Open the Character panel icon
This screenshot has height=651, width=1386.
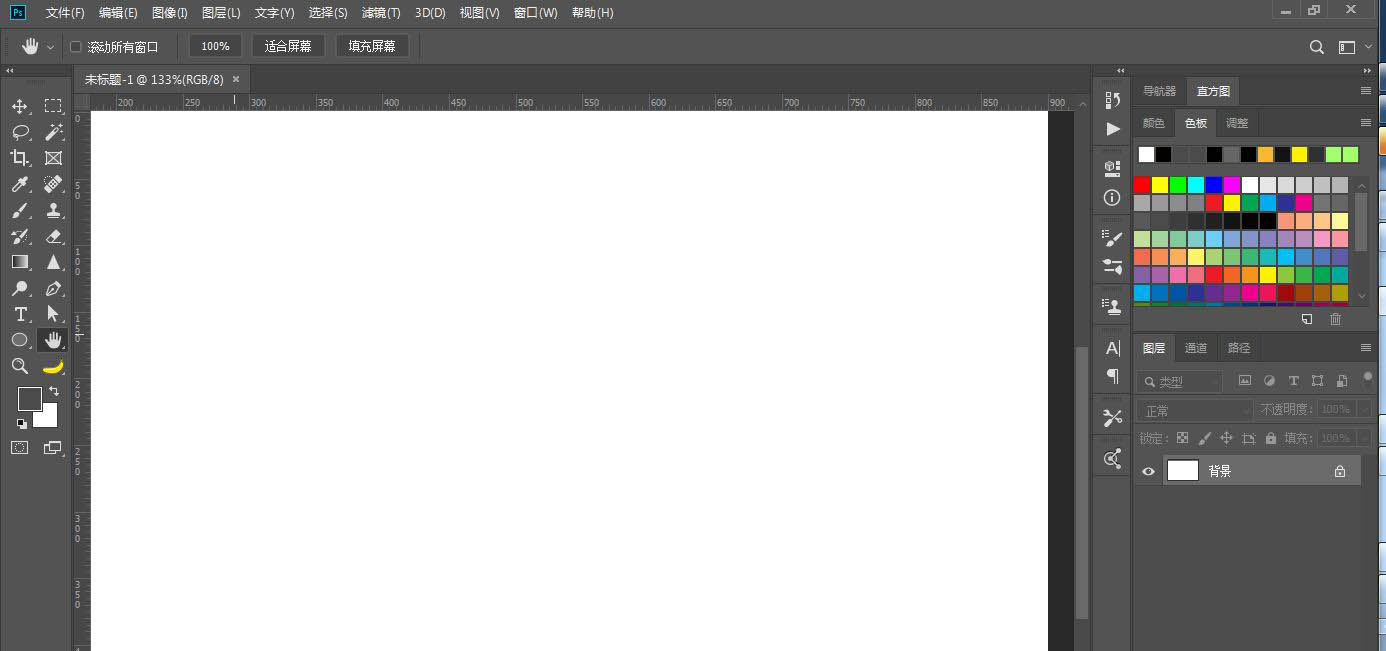pos(1112,348)
